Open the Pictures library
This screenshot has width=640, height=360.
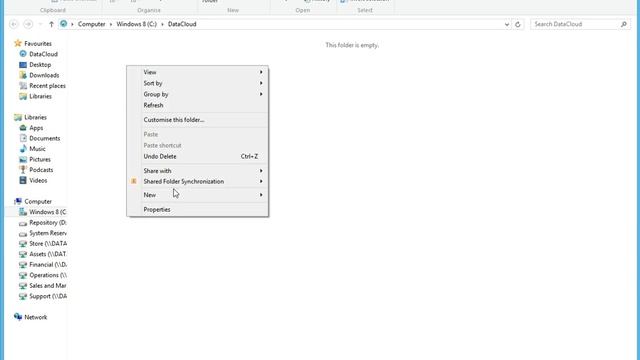[40, 159]
